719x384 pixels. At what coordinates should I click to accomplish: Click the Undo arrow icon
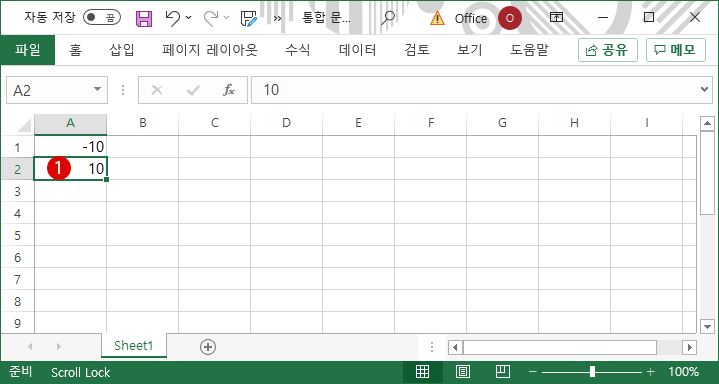[172, 18]
